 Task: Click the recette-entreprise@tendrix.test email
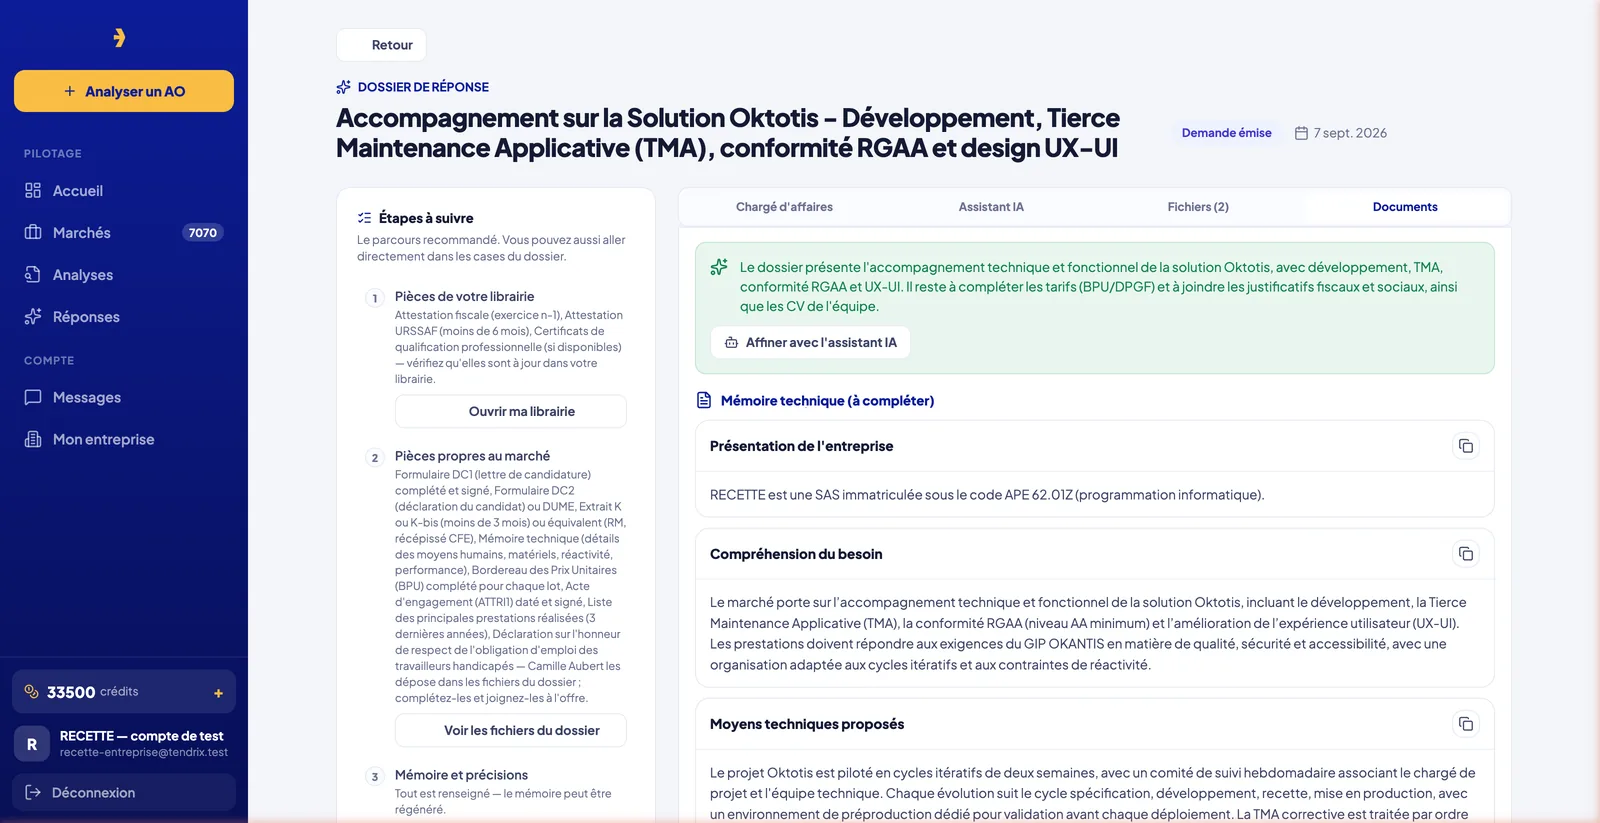[x=144, y=752]
